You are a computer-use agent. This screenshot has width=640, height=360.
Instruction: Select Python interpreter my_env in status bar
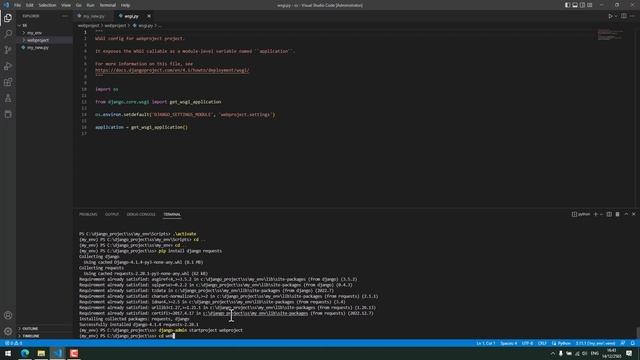click(x=596, y=343)
